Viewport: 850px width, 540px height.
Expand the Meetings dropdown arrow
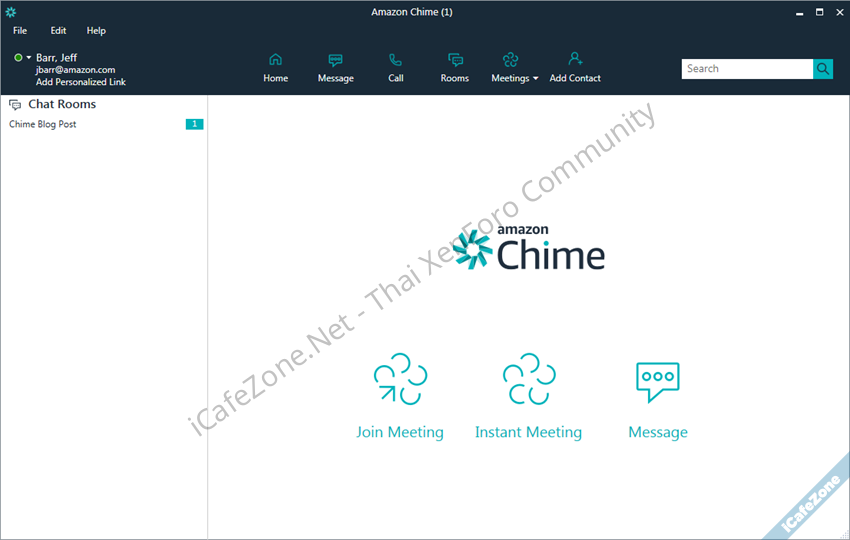point(536,79)
